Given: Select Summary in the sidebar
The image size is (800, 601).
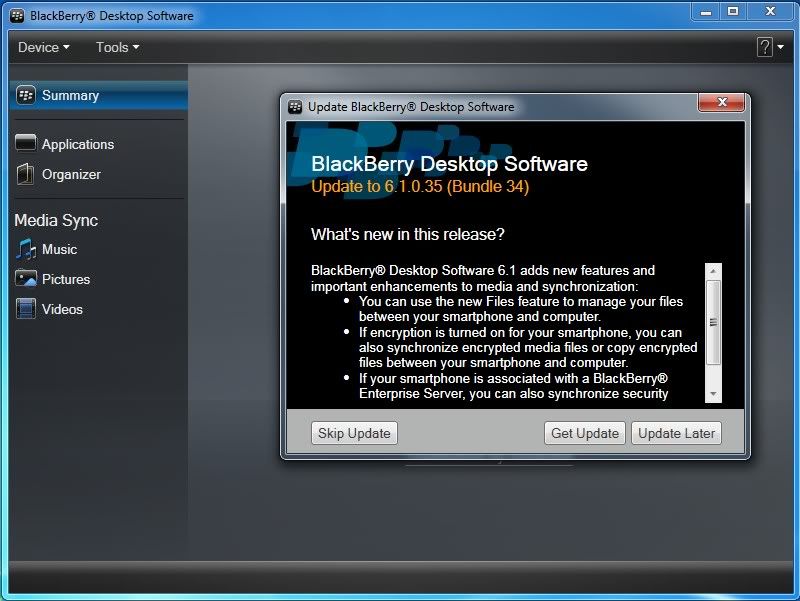Looking at the screenshot, I should pos(98,95).
